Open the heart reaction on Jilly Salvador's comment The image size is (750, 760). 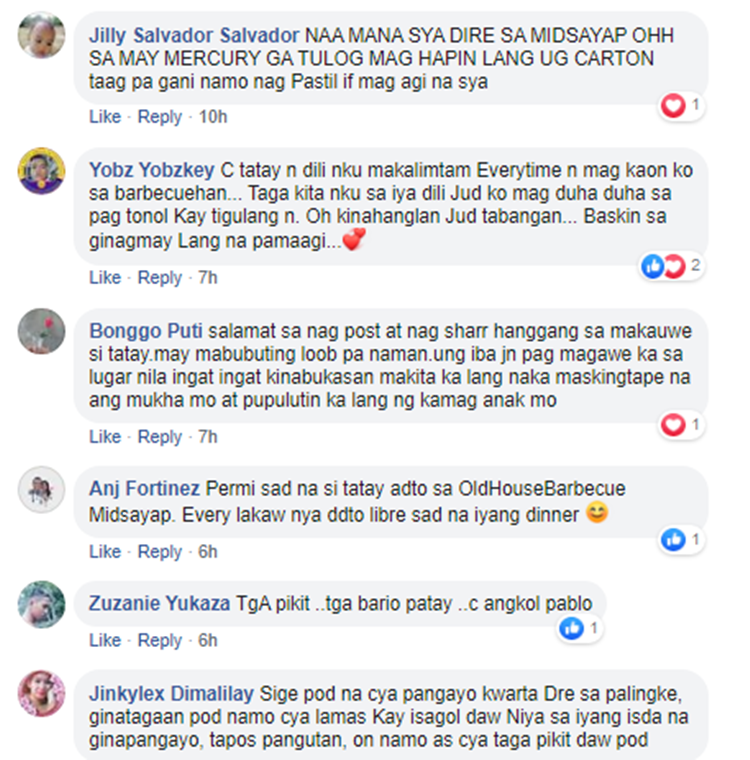(682, 106)
